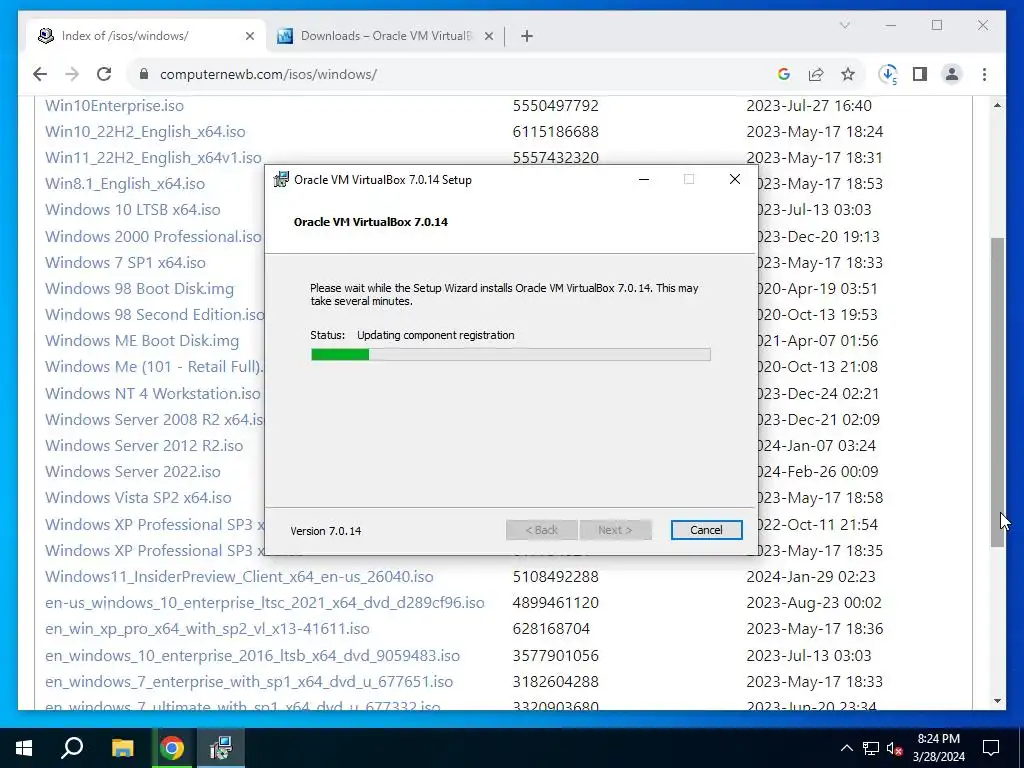Go back using Chrome's back arrow

(40, 74)
